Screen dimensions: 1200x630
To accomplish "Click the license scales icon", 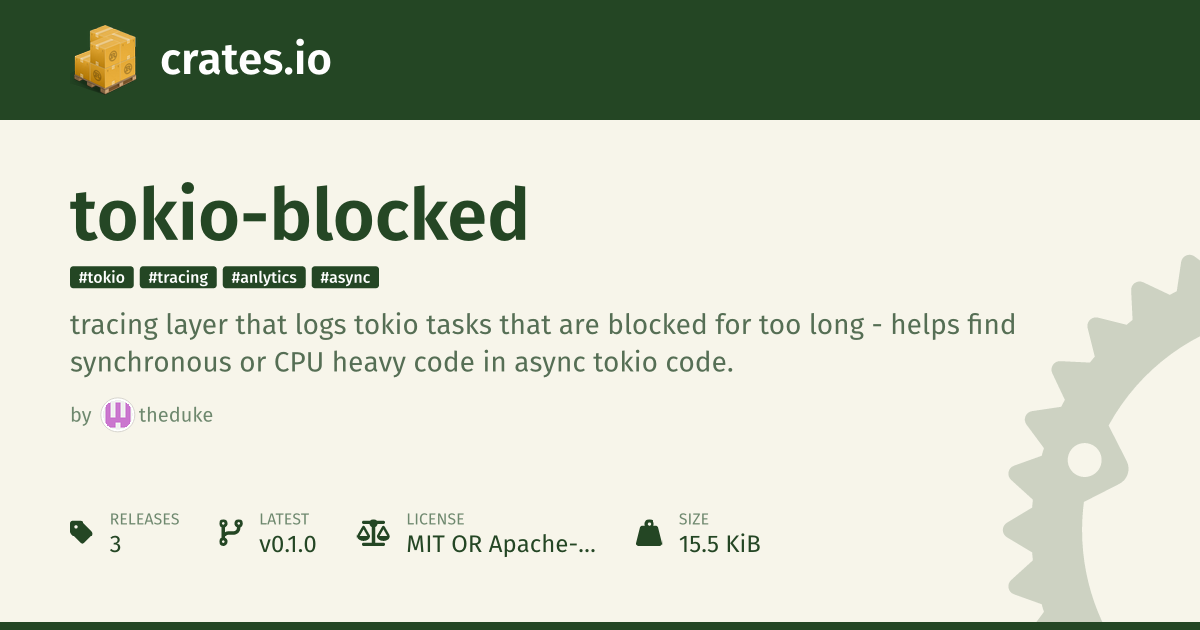I will (373, 532).
